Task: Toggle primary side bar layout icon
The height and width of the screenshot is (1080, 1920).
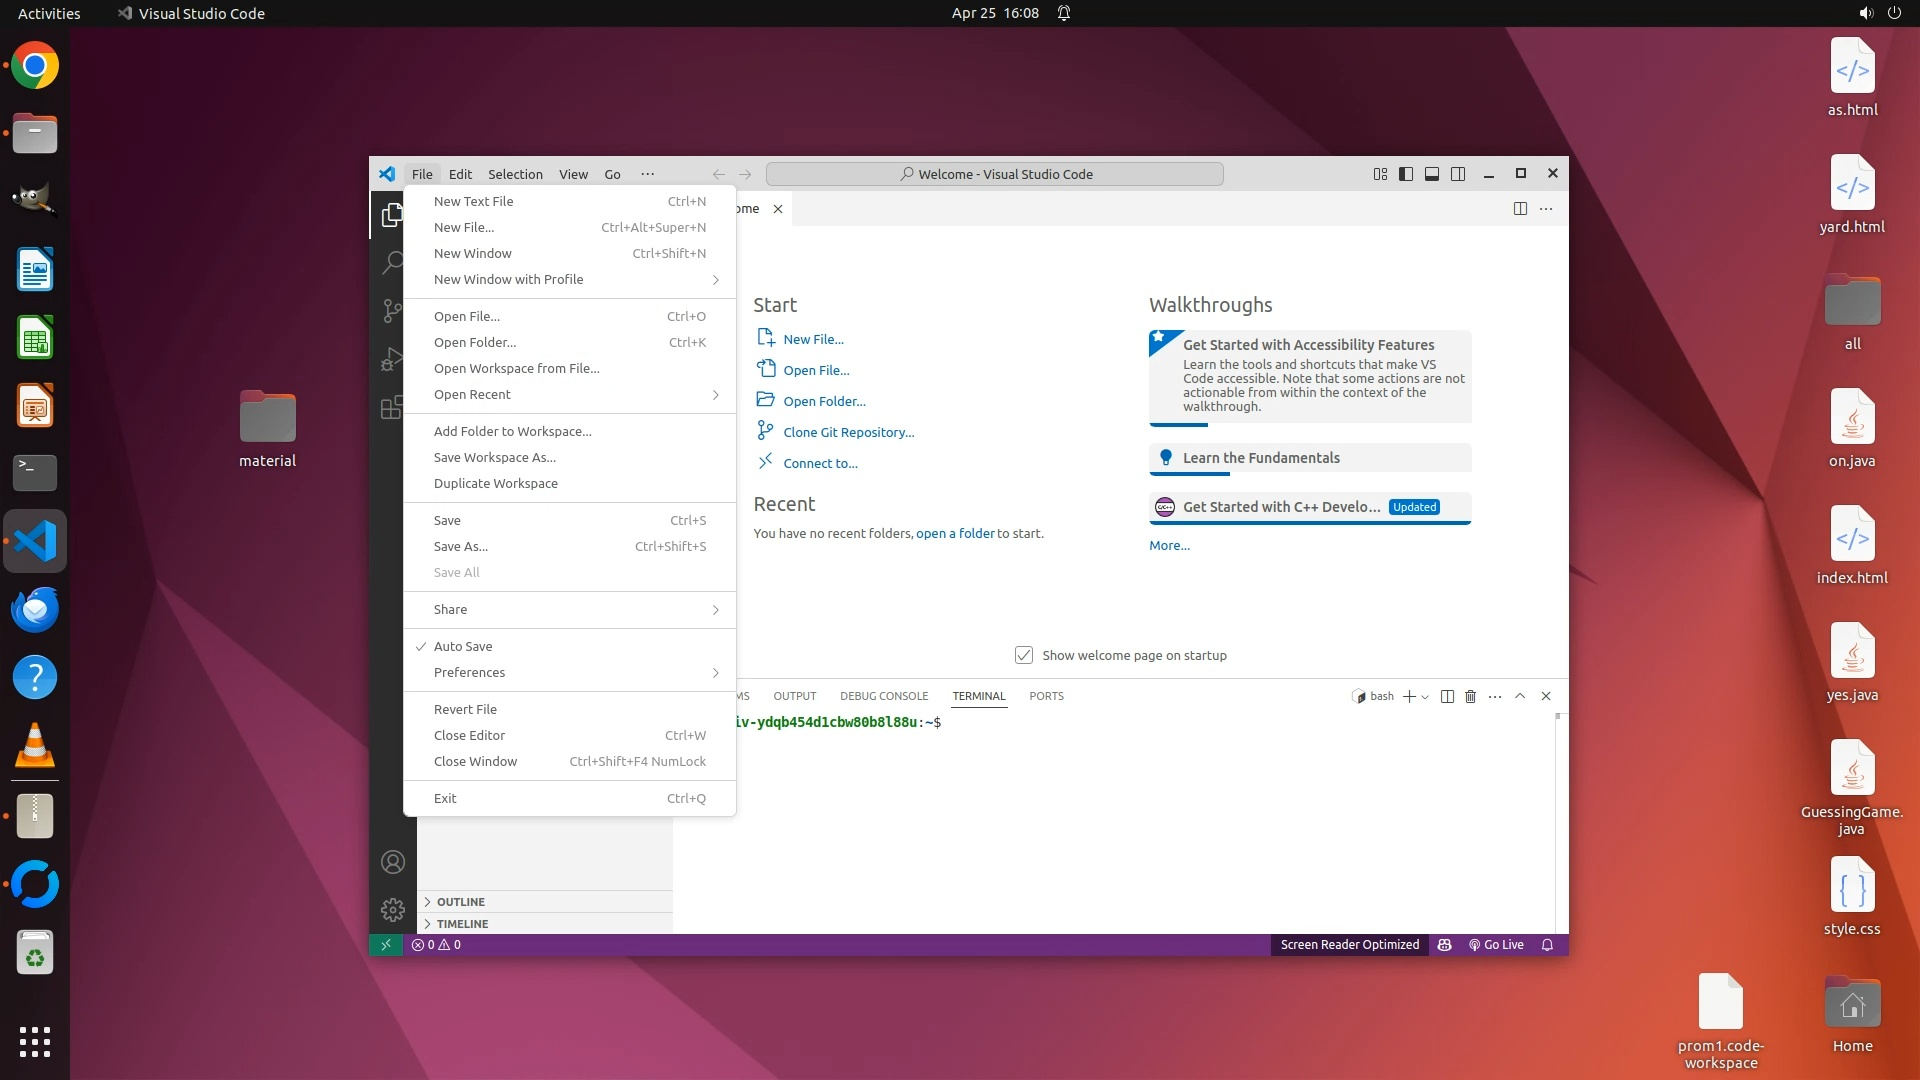Action: click(1405, 174)
